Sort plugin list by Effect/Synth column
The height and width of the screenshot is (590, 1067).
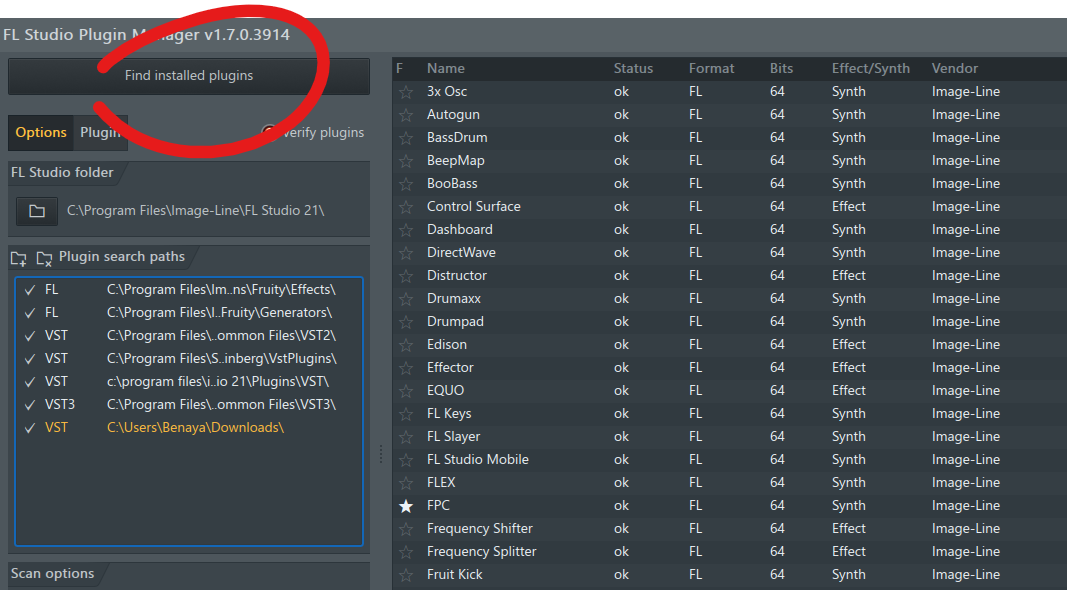[870, 69]
